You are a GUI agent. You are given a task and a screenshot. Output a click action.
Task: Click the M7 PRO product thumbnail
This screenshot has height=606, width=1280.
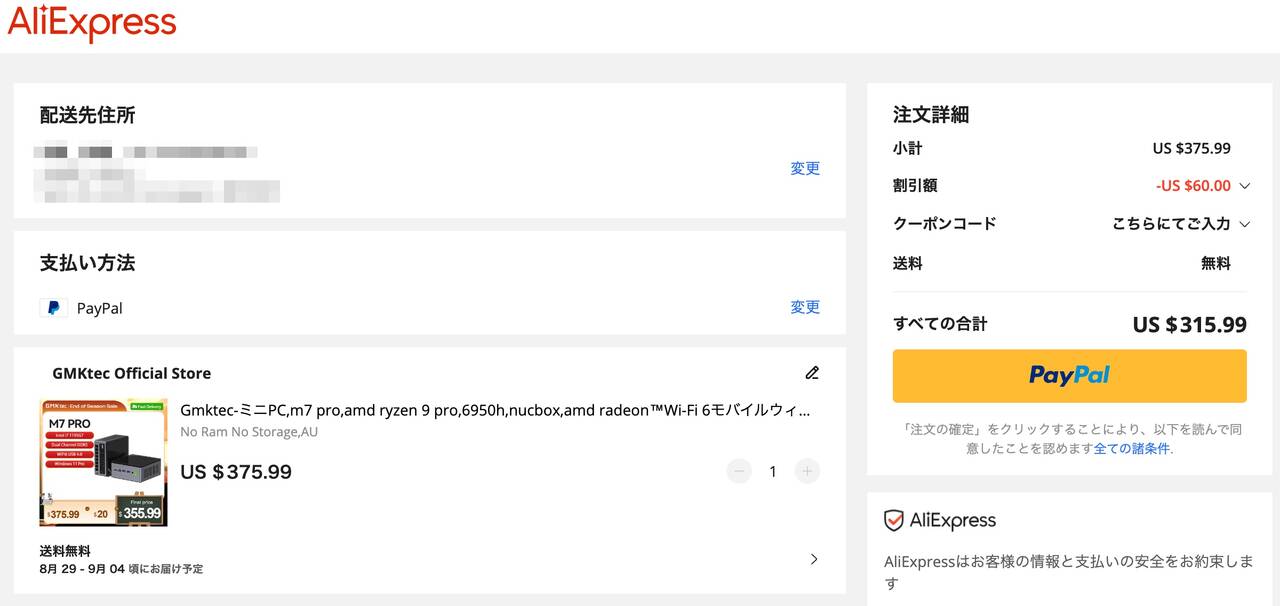103,462
